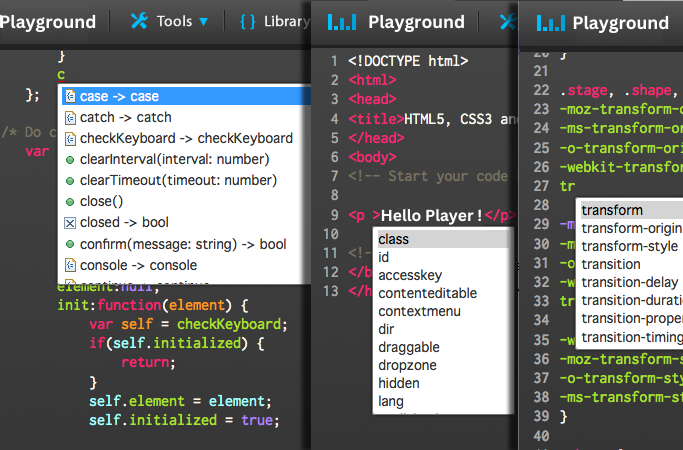The width and height of the screenshot is (683, 450).
Task: Click the icon beside checkKeyboard suggestion
Action: tap(70, 139)
